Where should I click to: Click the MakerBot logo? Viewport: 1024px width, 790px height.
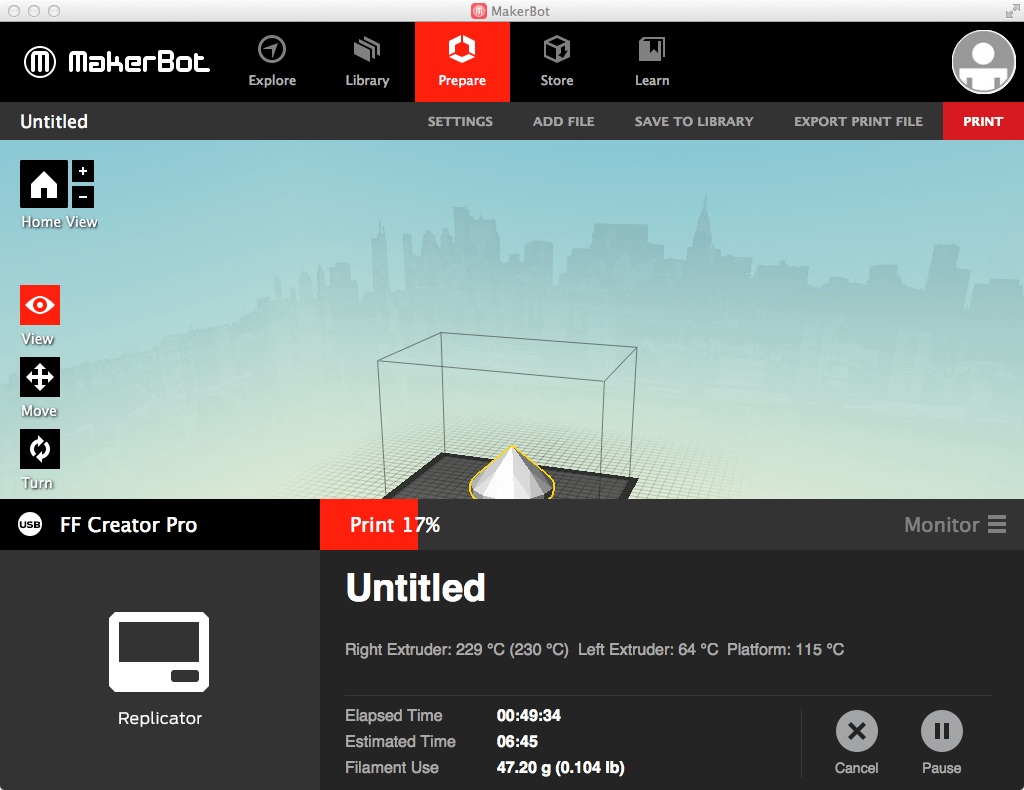tap(117, 62)
